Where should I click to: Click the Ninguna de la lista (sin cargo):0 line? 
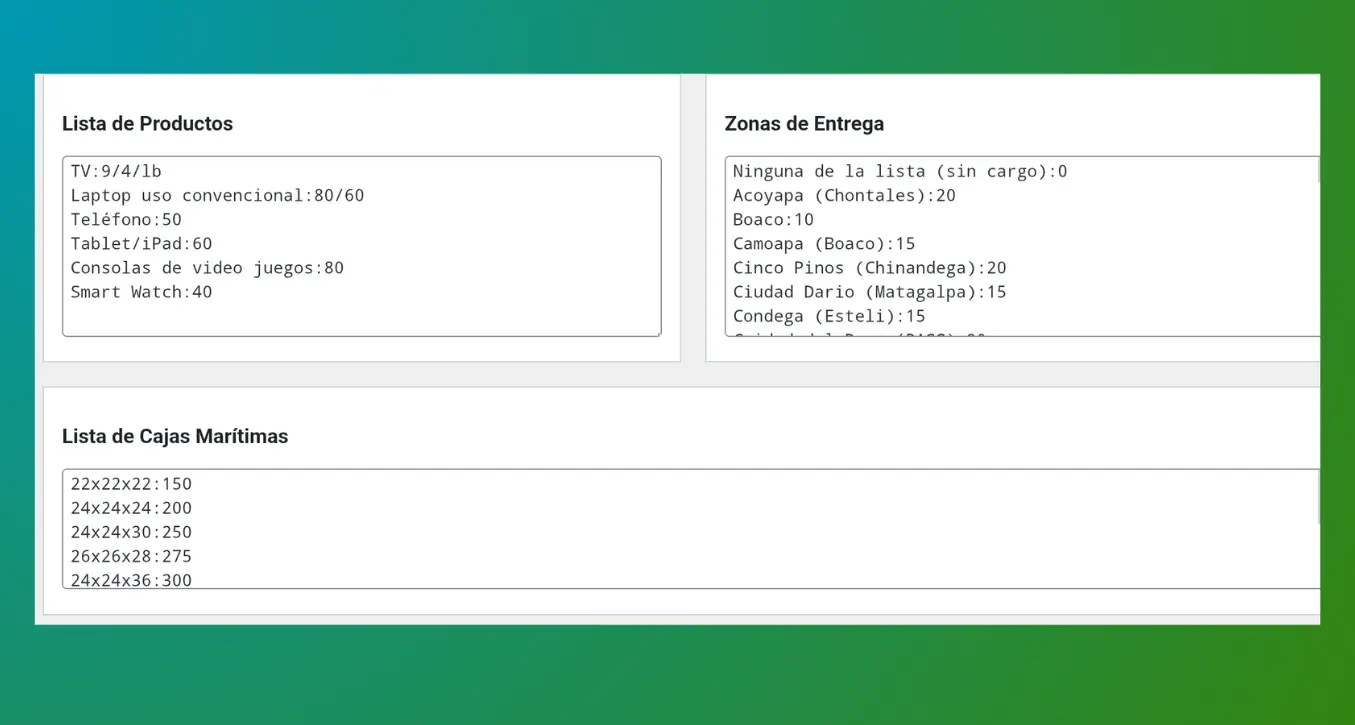click(x=899, y=171)
